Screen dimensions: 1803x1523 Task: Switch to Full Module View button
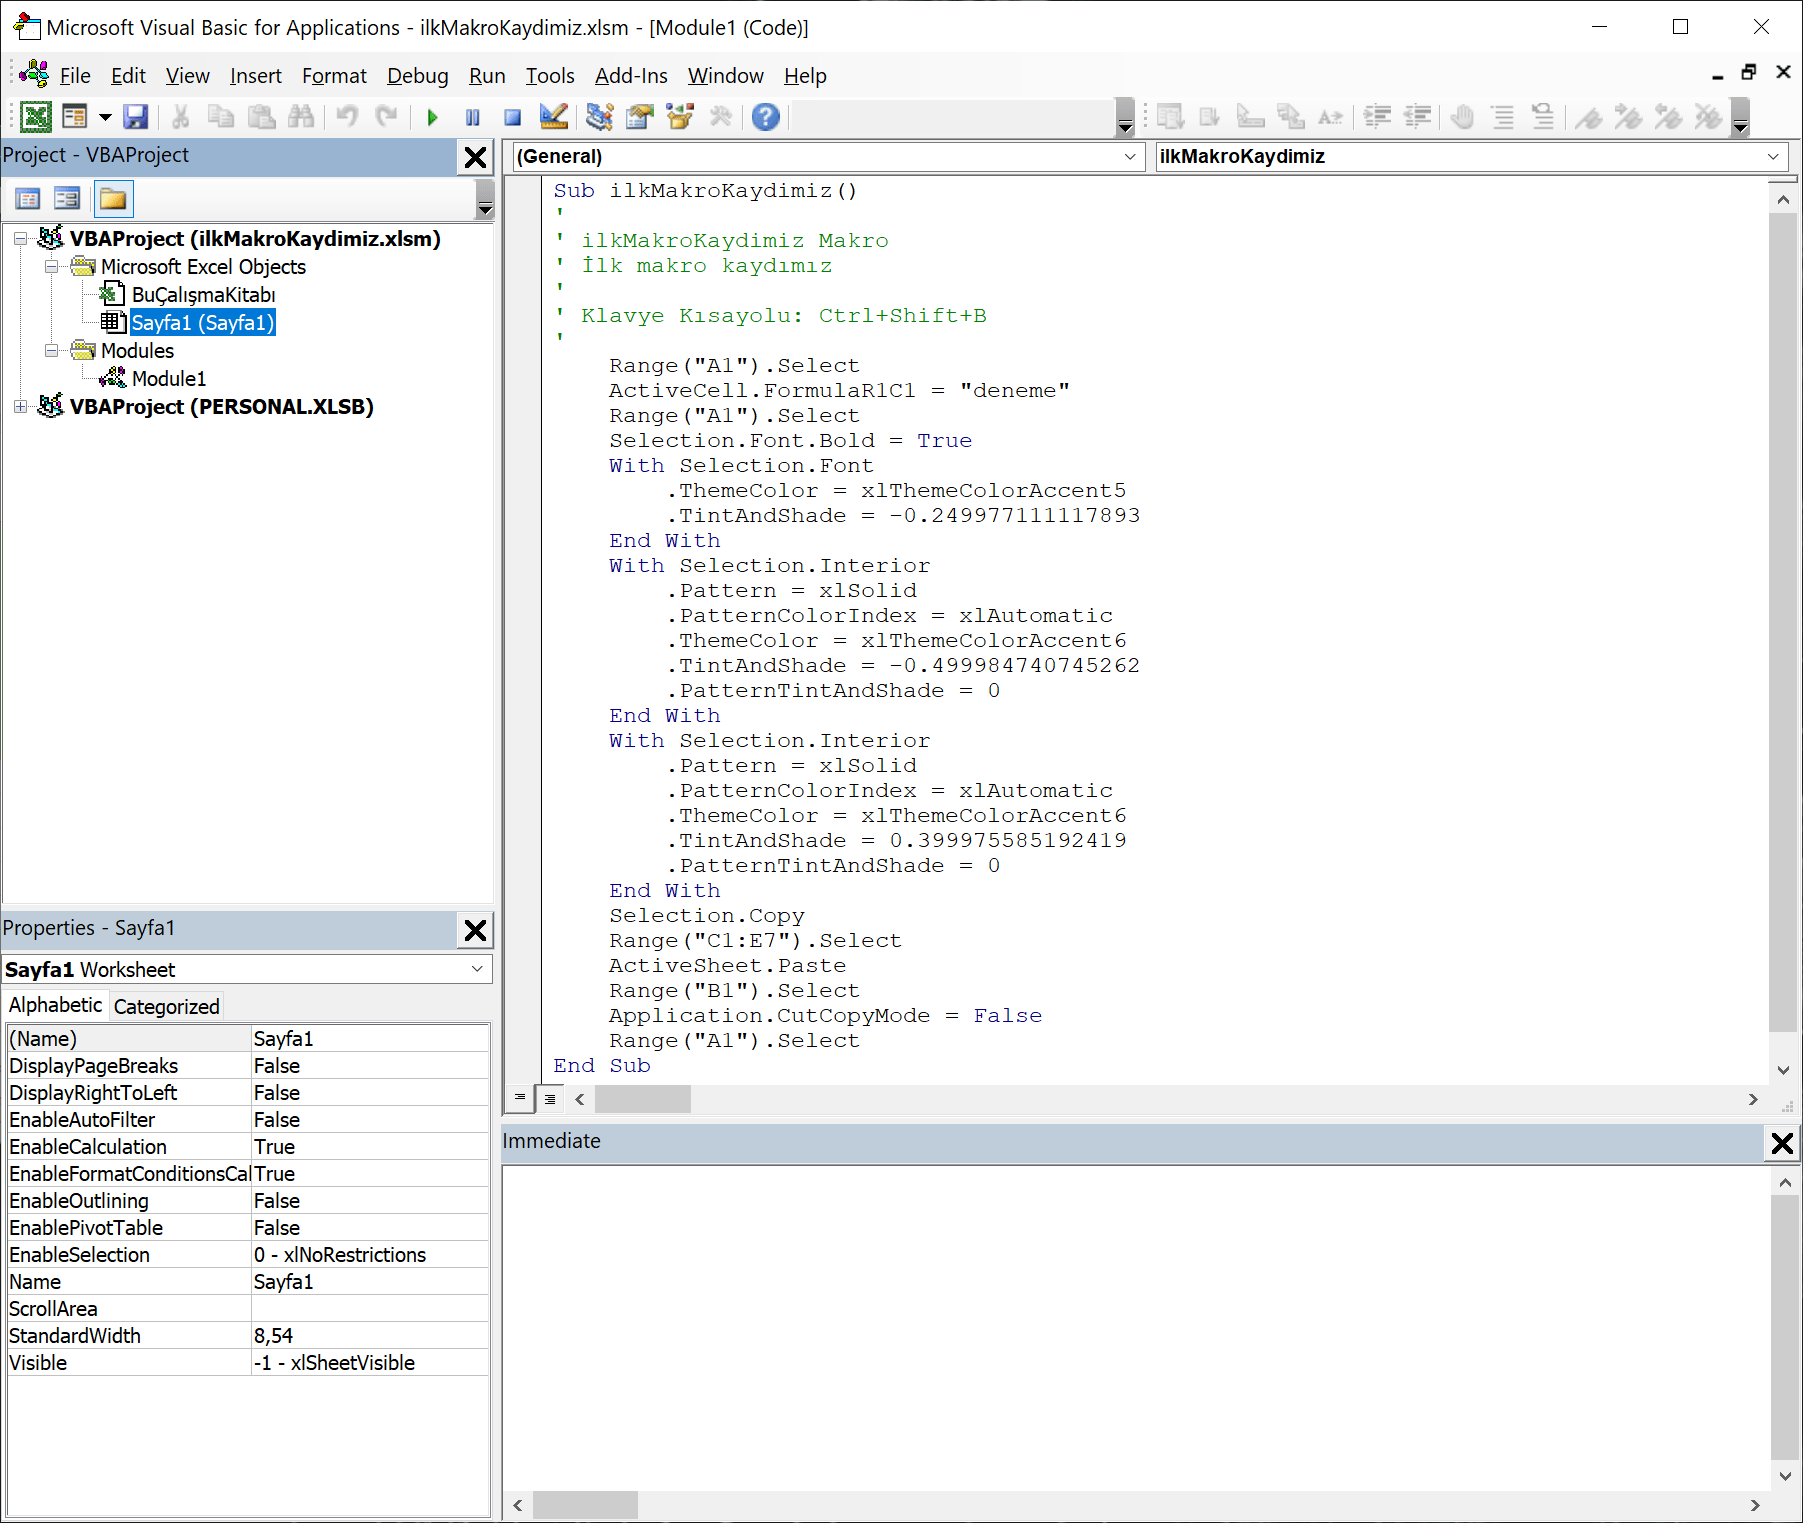pyautogui.click(x=550, y=1098)
